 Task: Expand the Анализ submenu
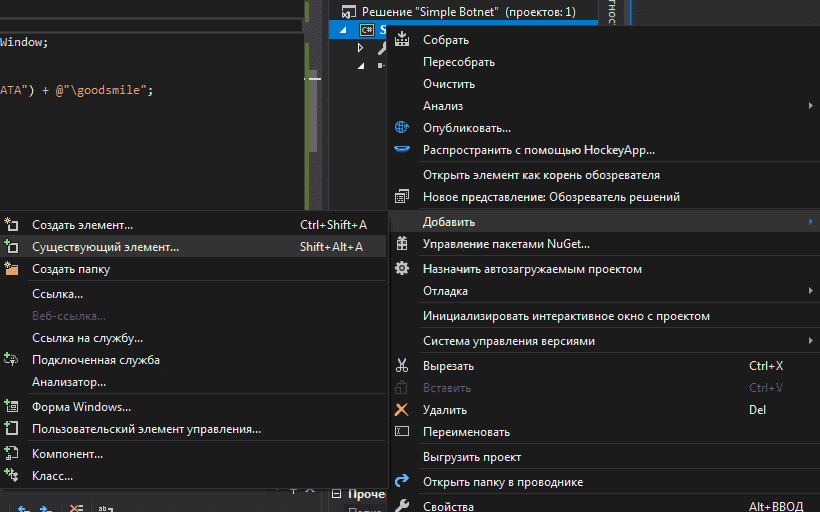click(810, 106)
